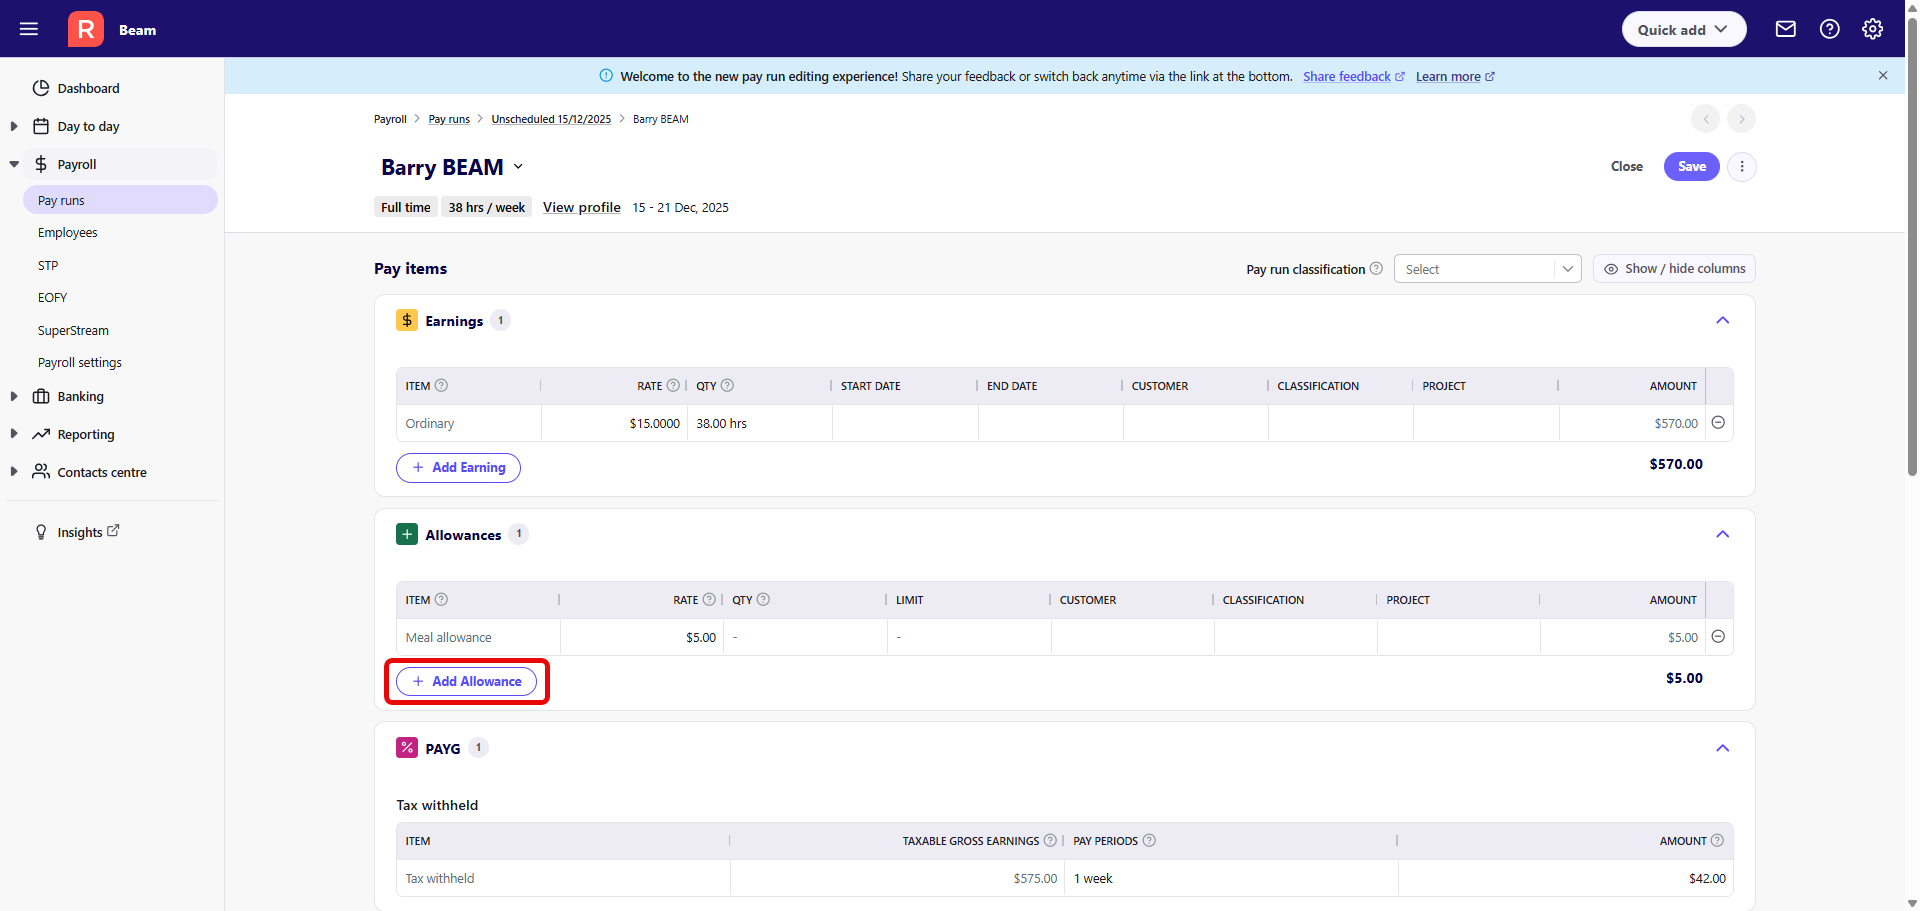Viewport: 1920px width, 911px height.
Task: Go to next employee arrow
Action: coord(1742,119)
